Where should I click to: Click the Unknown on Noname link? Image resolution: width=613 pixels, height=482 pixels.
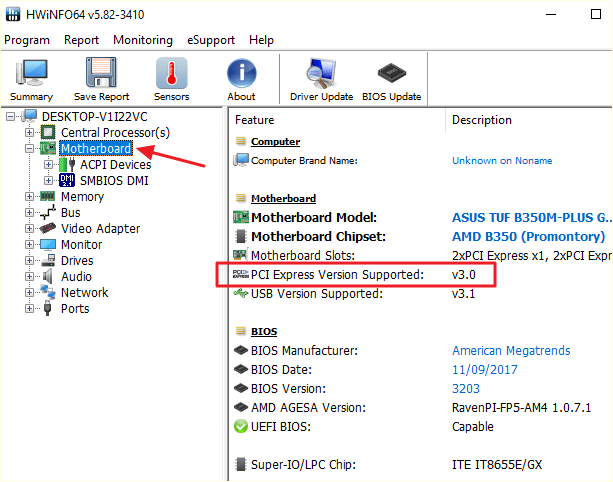click(502, 161)
